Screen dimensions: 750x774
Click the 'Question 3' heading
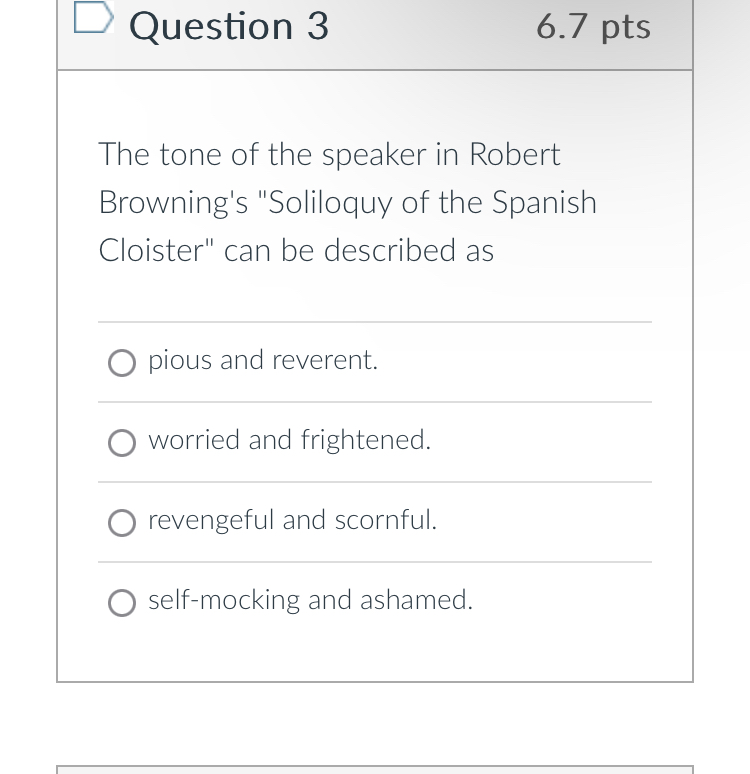(229, 26)
